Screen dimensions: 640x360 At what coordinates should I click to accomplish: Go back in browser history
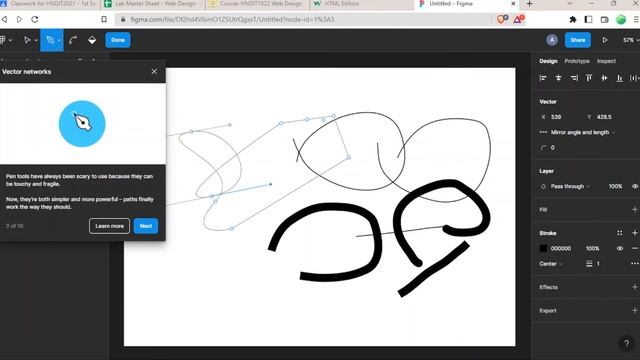(4, 19)
